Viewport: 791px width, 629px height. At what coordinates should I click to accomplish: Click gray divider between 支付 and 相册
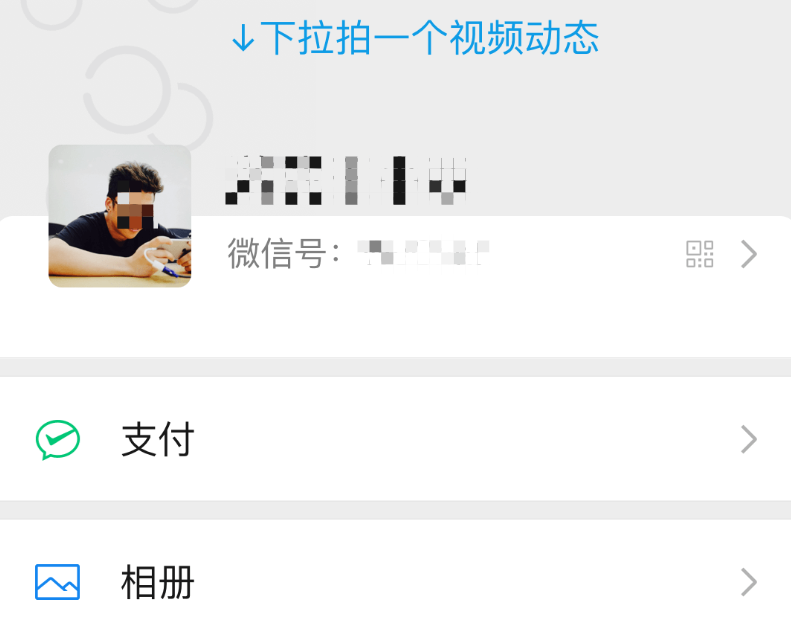tap(396, 510)
